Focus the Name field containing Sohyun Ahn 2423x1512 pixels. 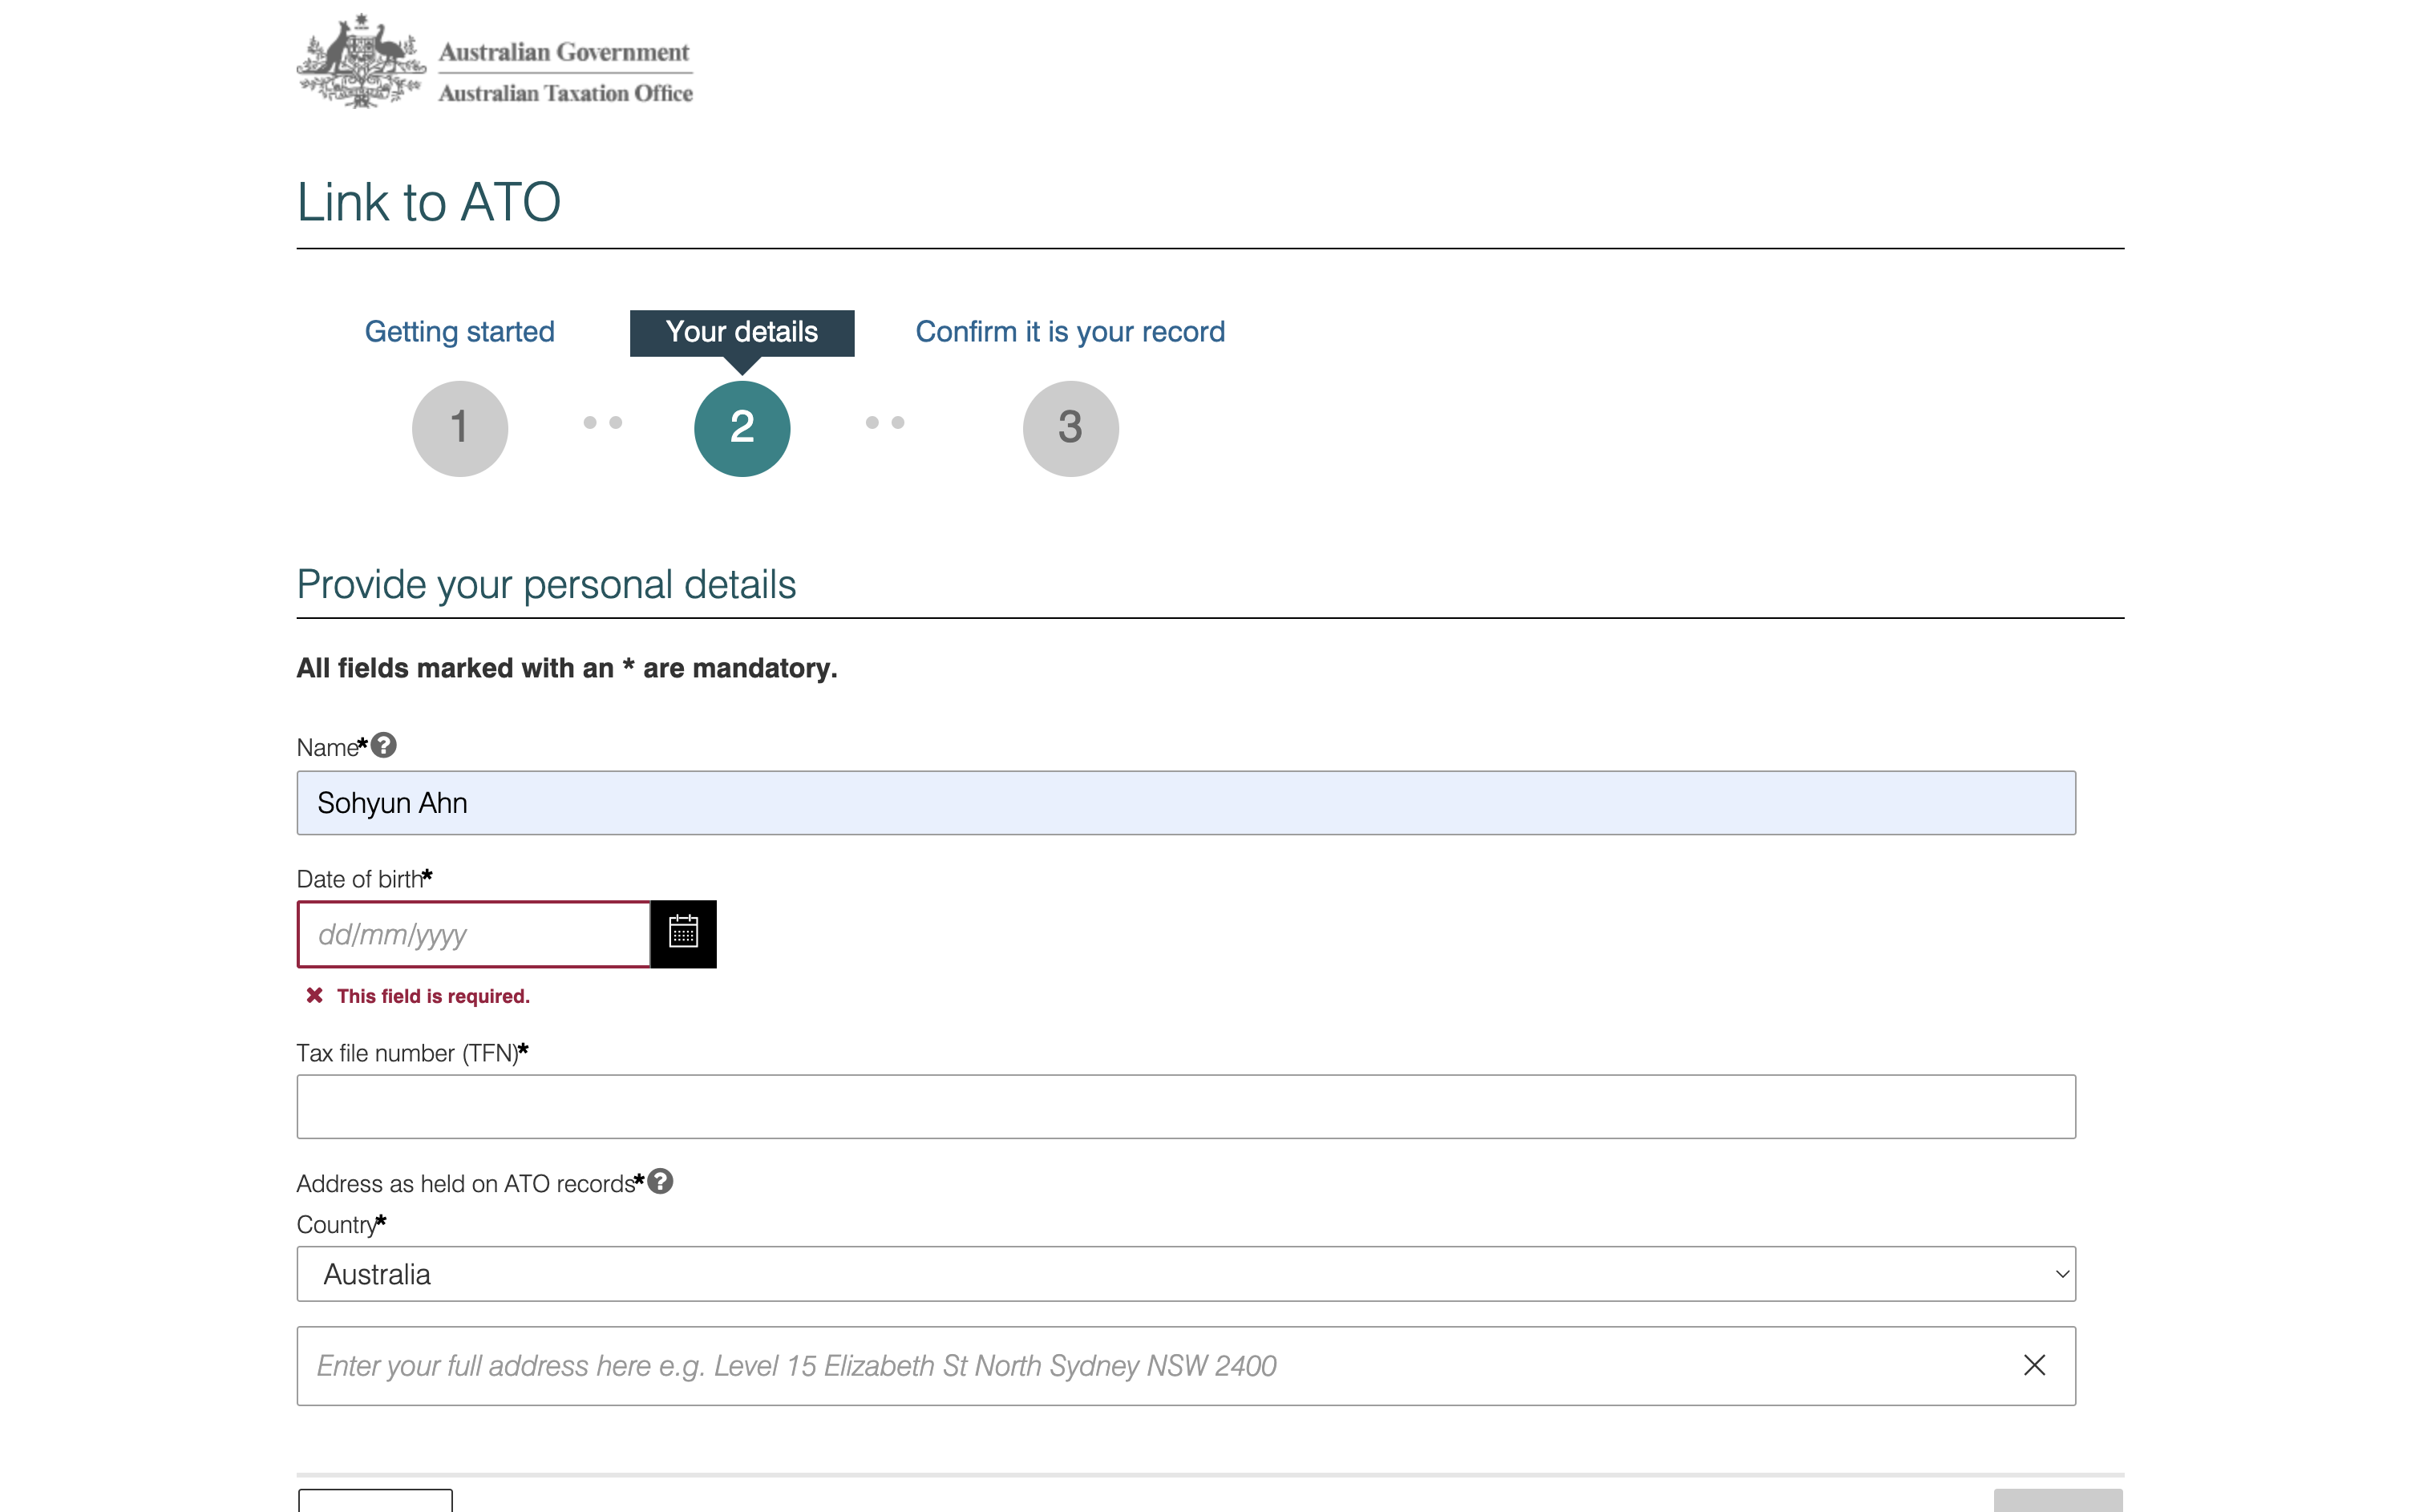pyautogui.click(x=1185, y=802)
